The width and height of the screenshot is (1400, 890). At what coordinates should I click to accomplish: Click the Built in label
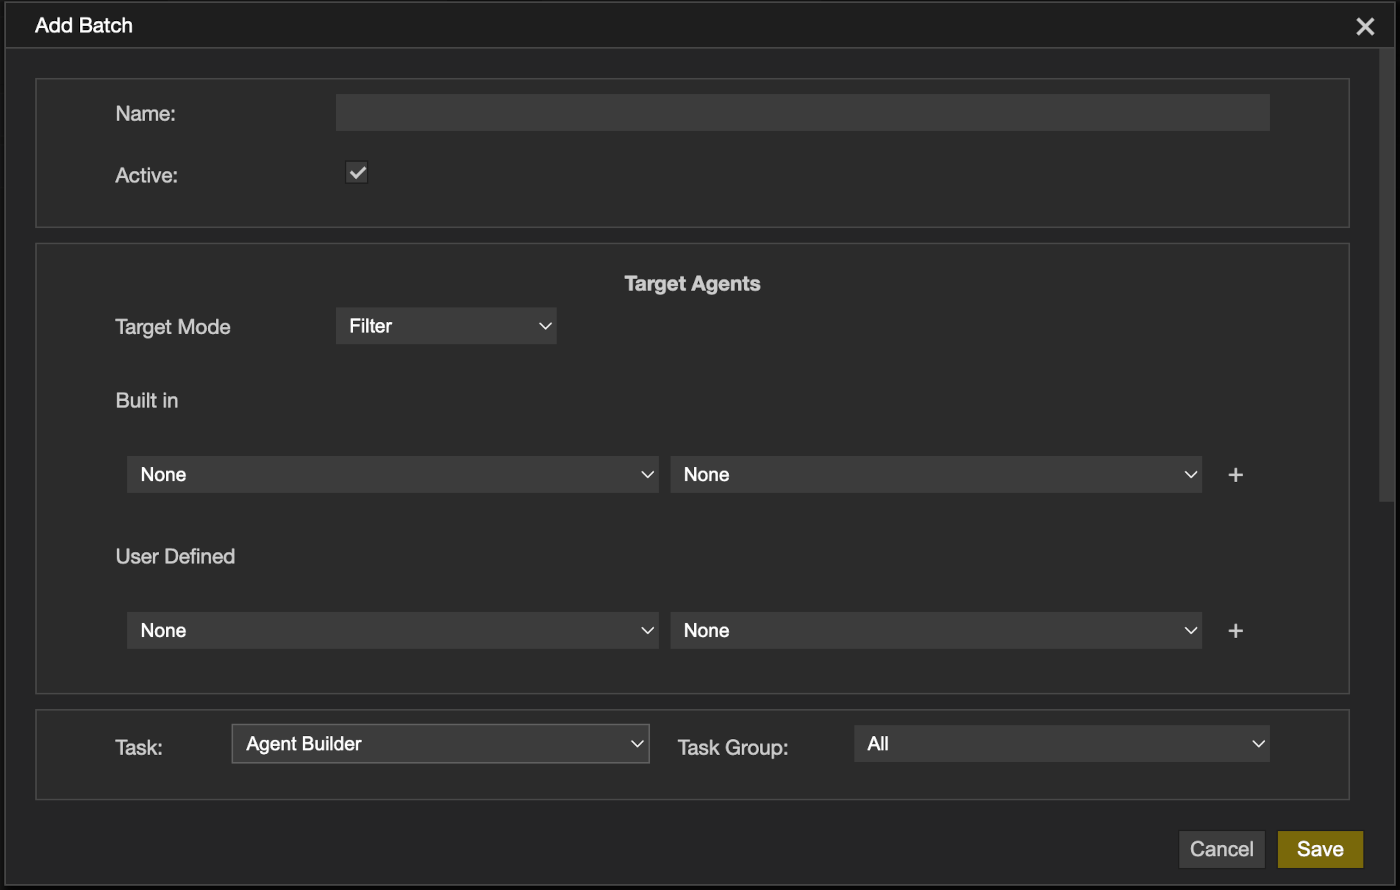pyautogui.click(x=147, y=400)
